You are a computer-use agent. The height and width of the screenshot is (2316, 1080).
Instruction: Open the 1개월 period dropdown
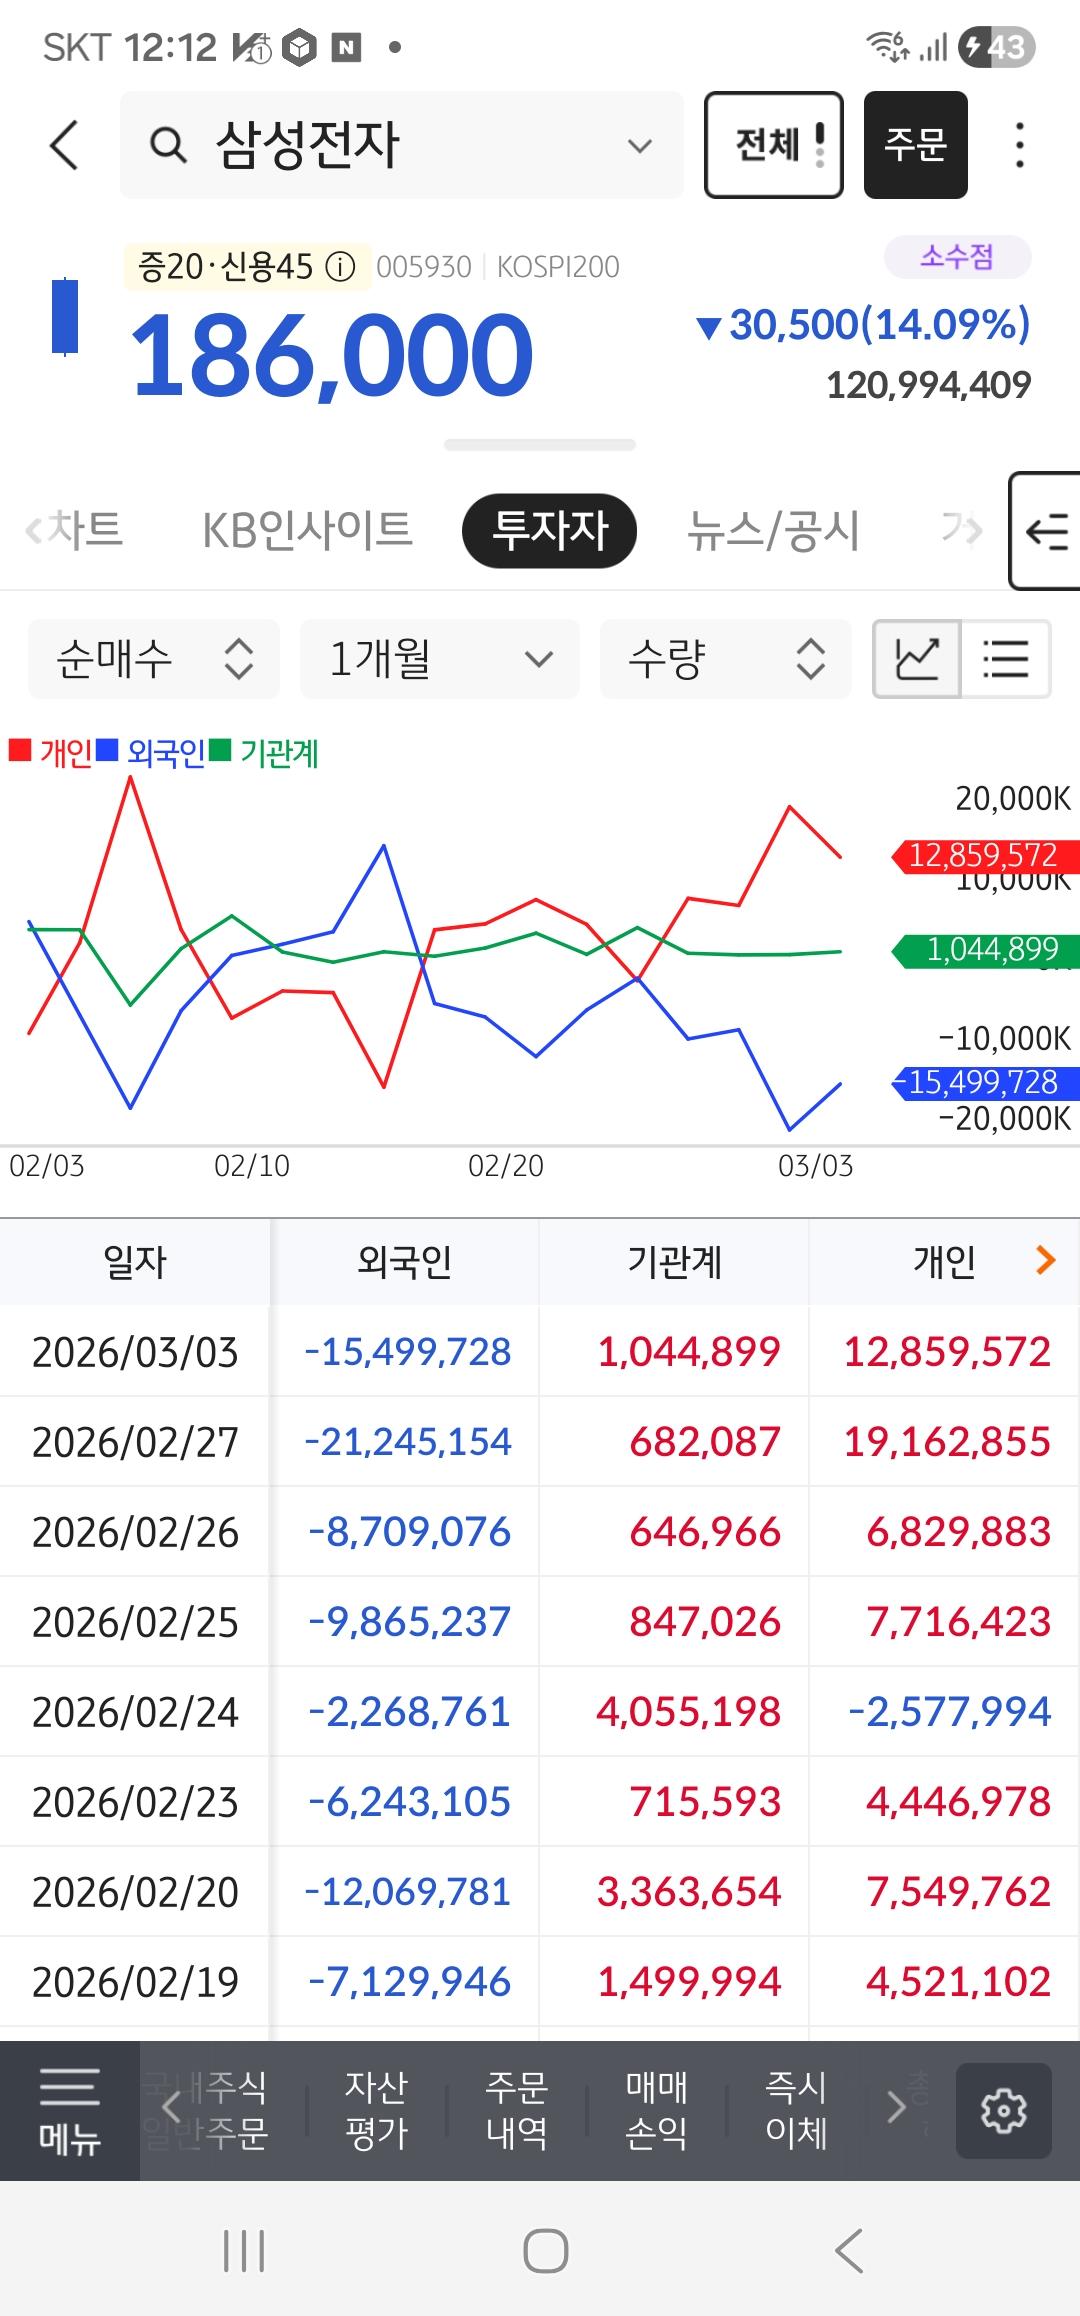[440, 659]
